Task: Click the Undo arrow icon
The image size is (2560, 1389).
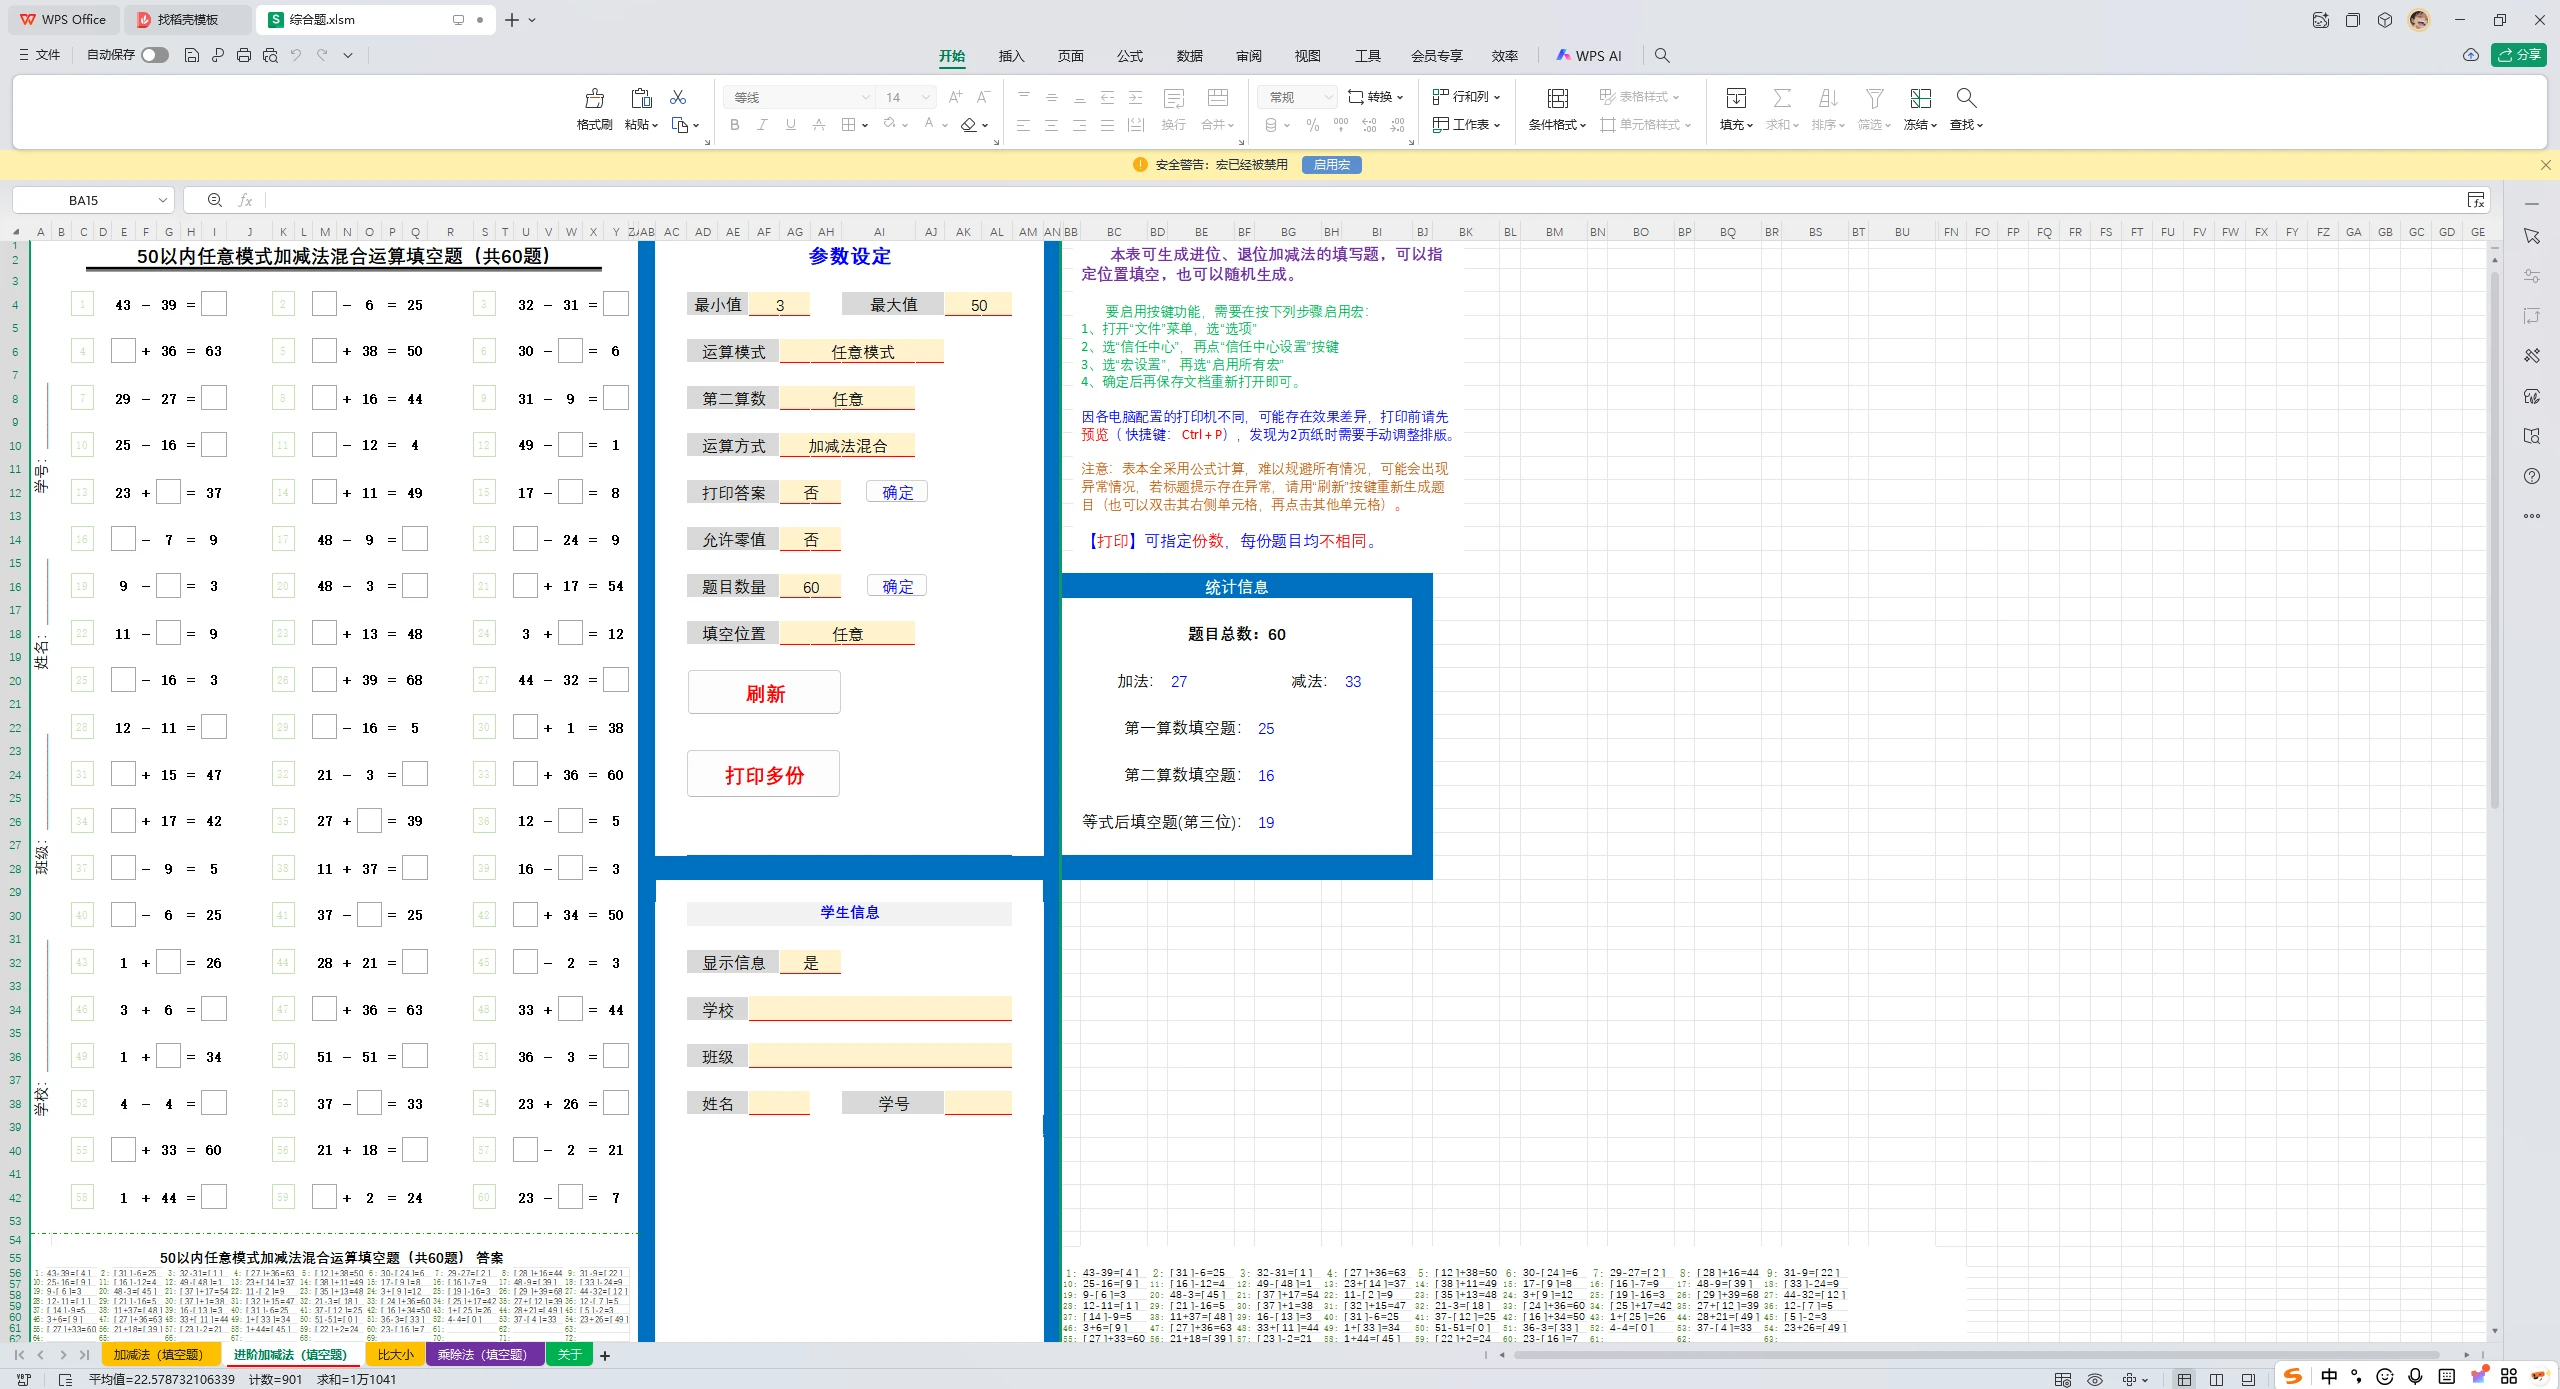Action: 296,55
